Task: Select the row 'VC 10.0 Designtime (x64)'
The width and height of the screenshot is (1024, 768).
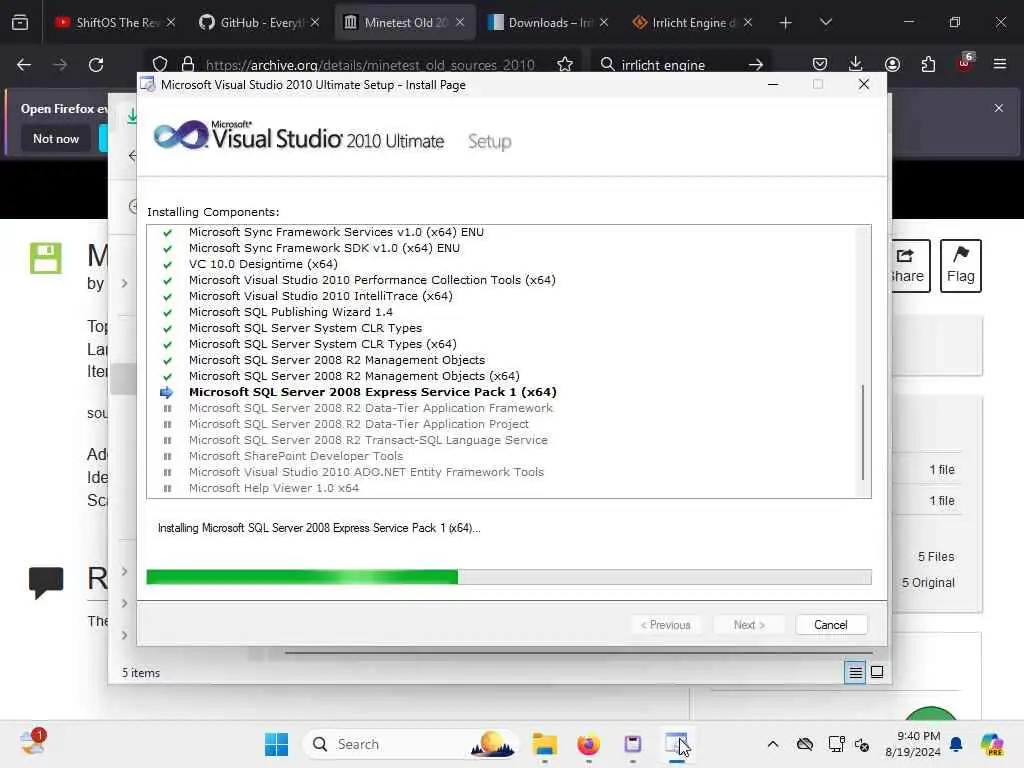Action: pos(263,264)
